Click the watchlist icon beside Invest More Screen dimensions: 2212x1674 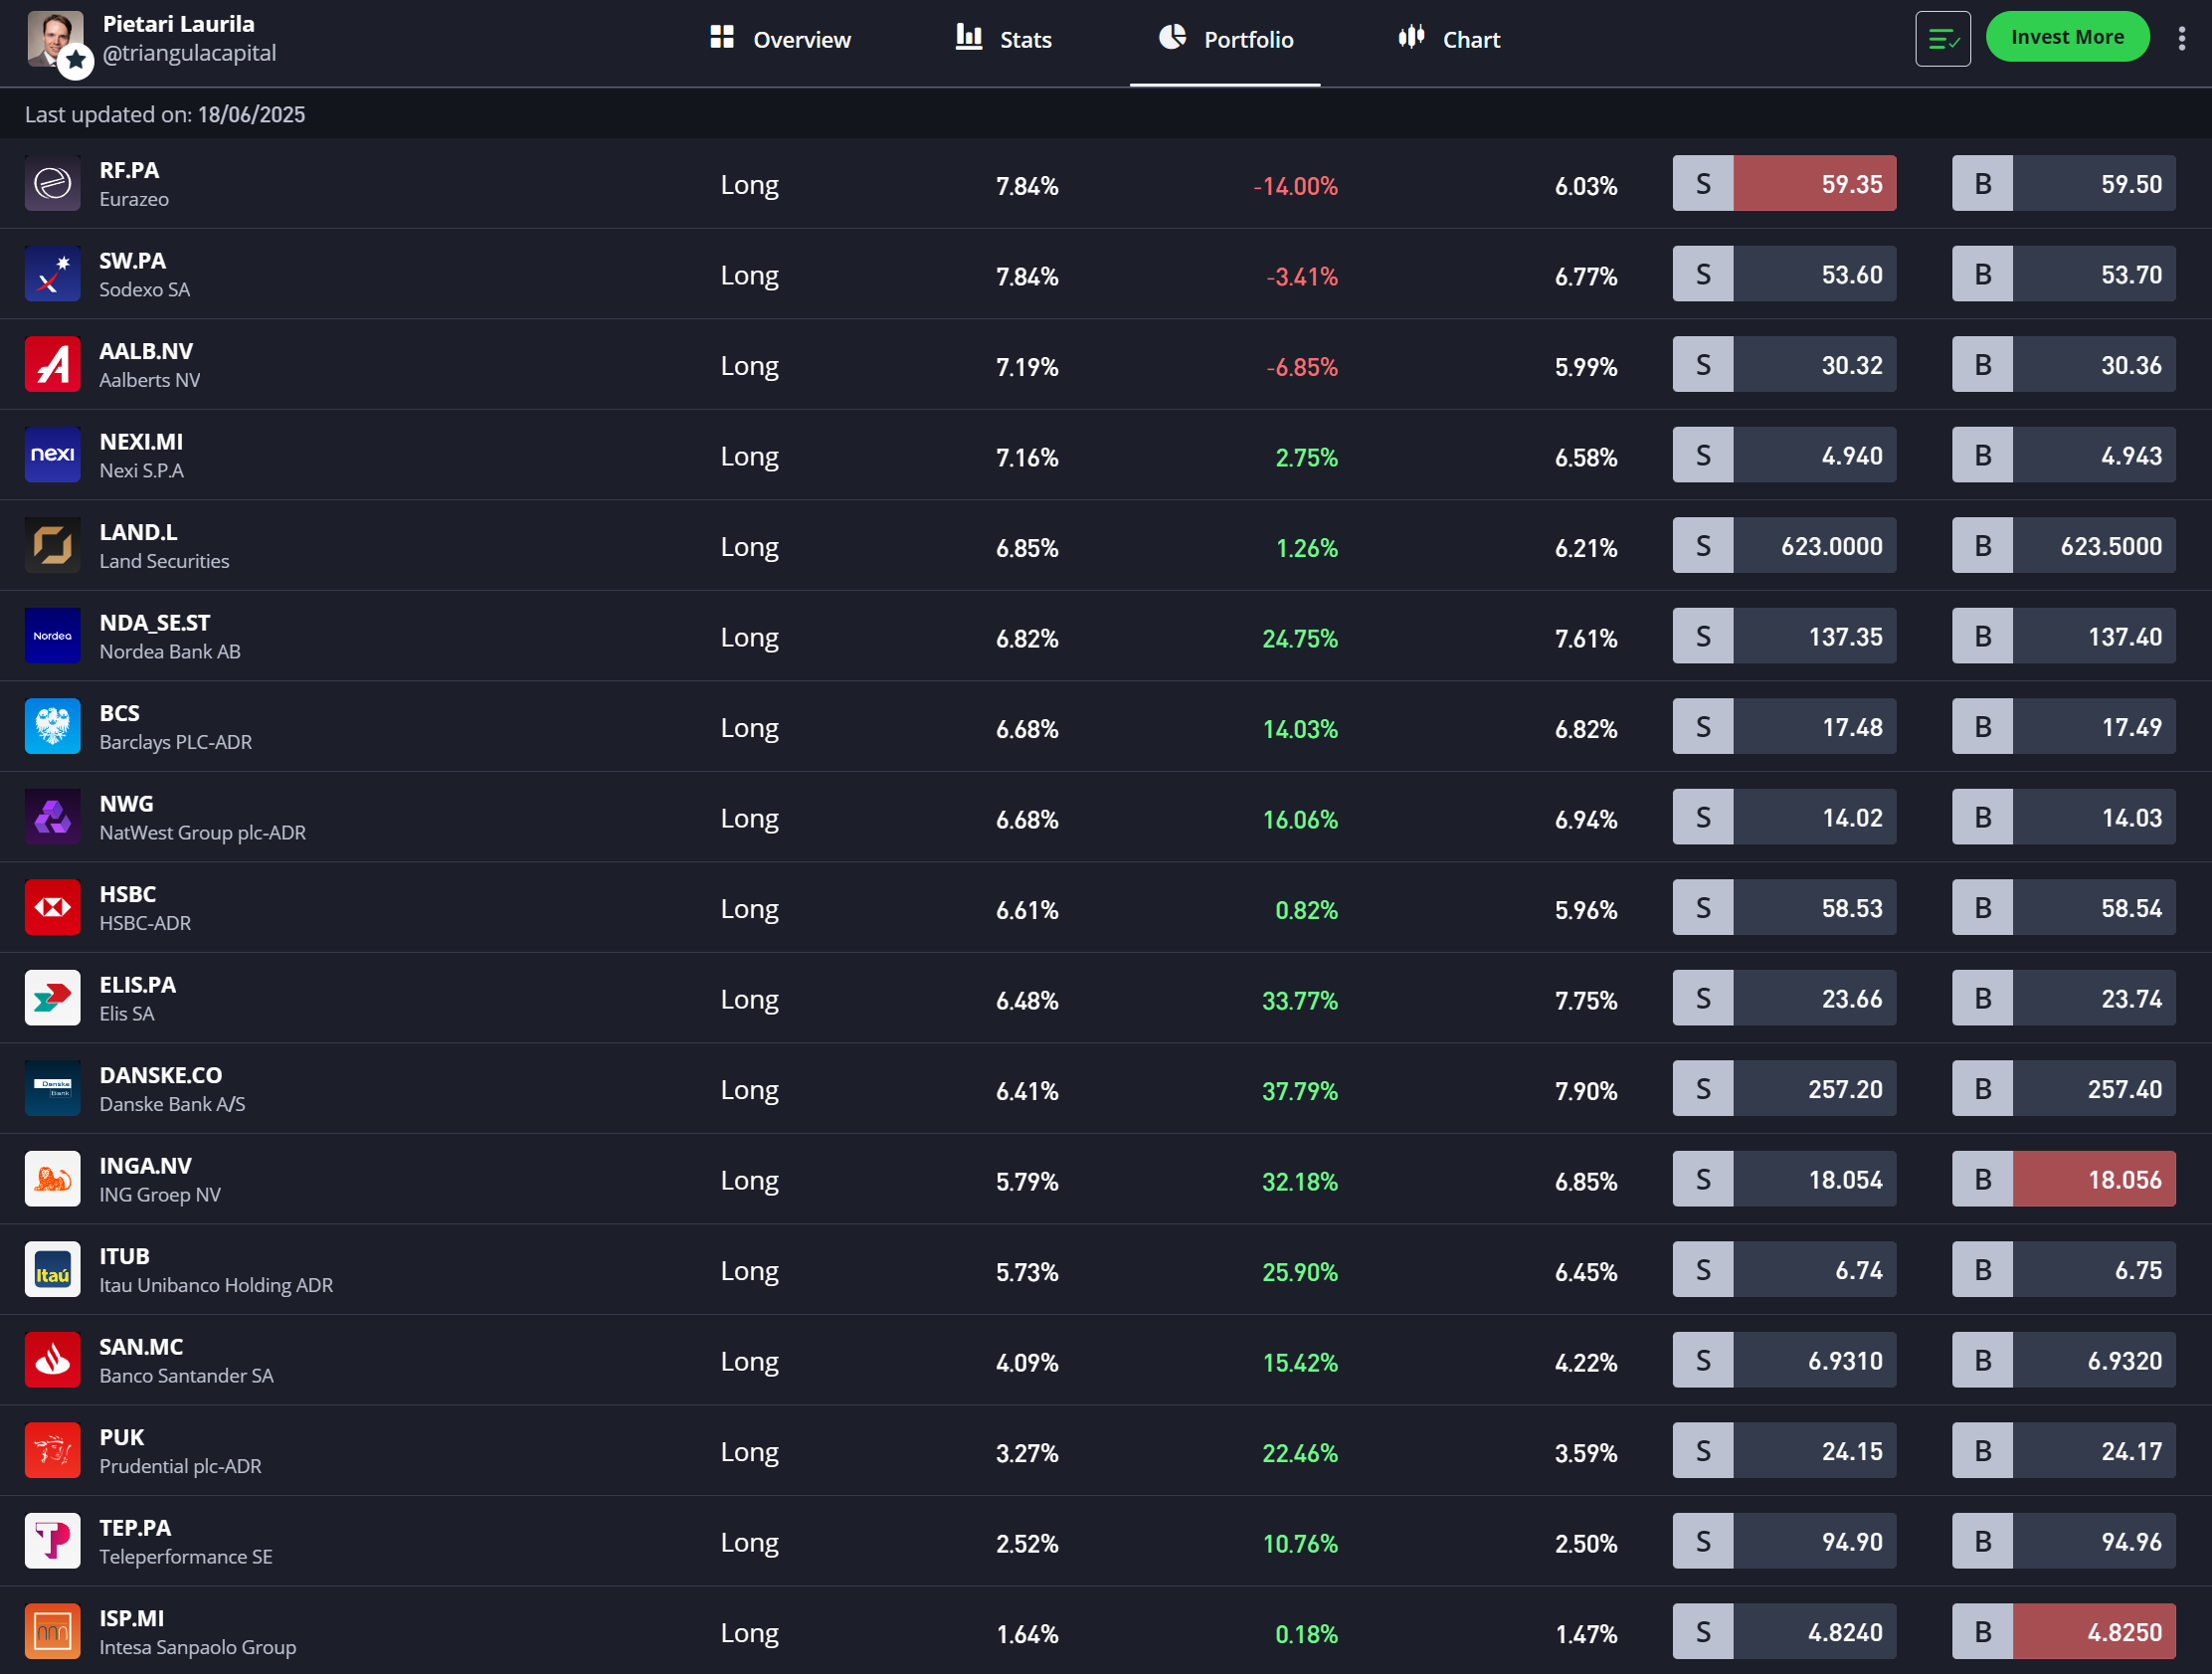click(1942, 39)
